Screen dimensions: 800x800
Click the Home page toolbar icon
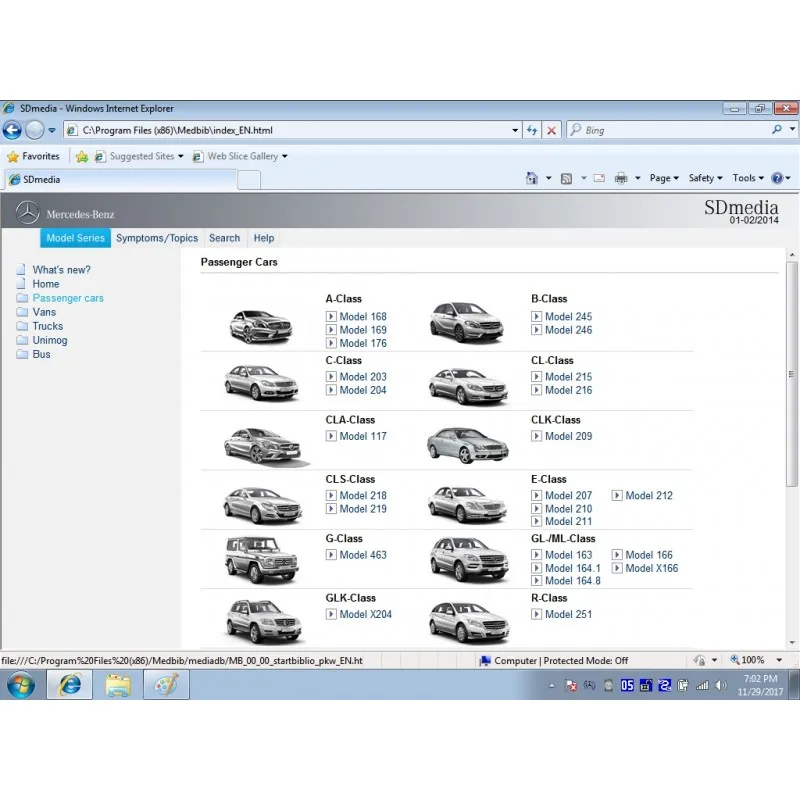[x=532, y=178]
